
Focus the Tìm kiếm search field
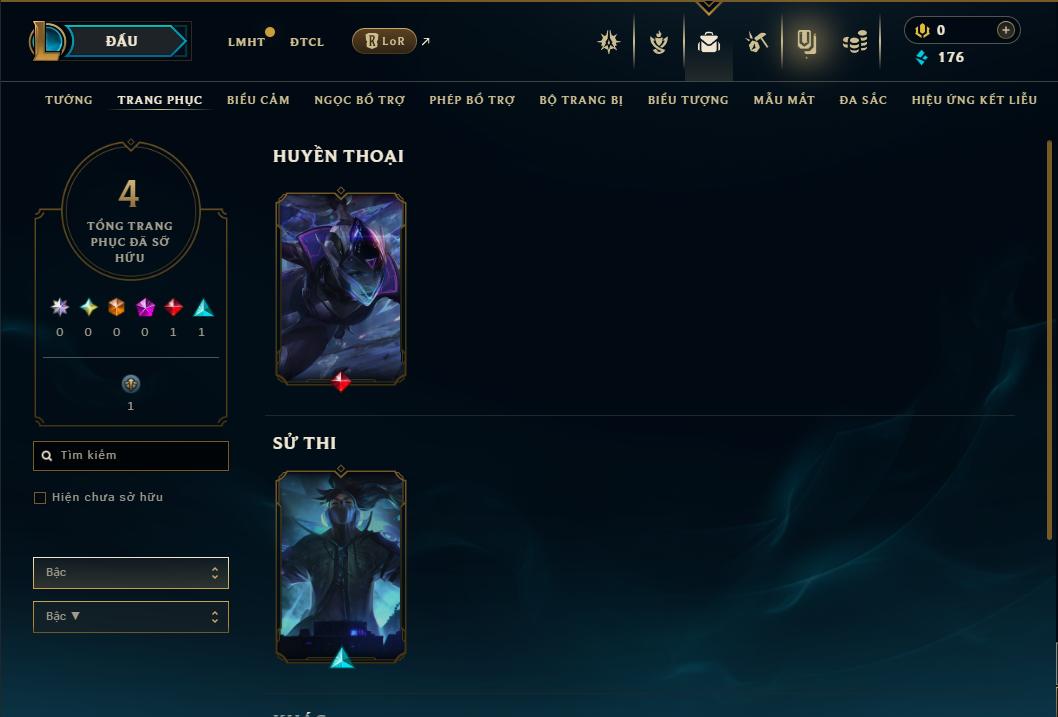131,455
